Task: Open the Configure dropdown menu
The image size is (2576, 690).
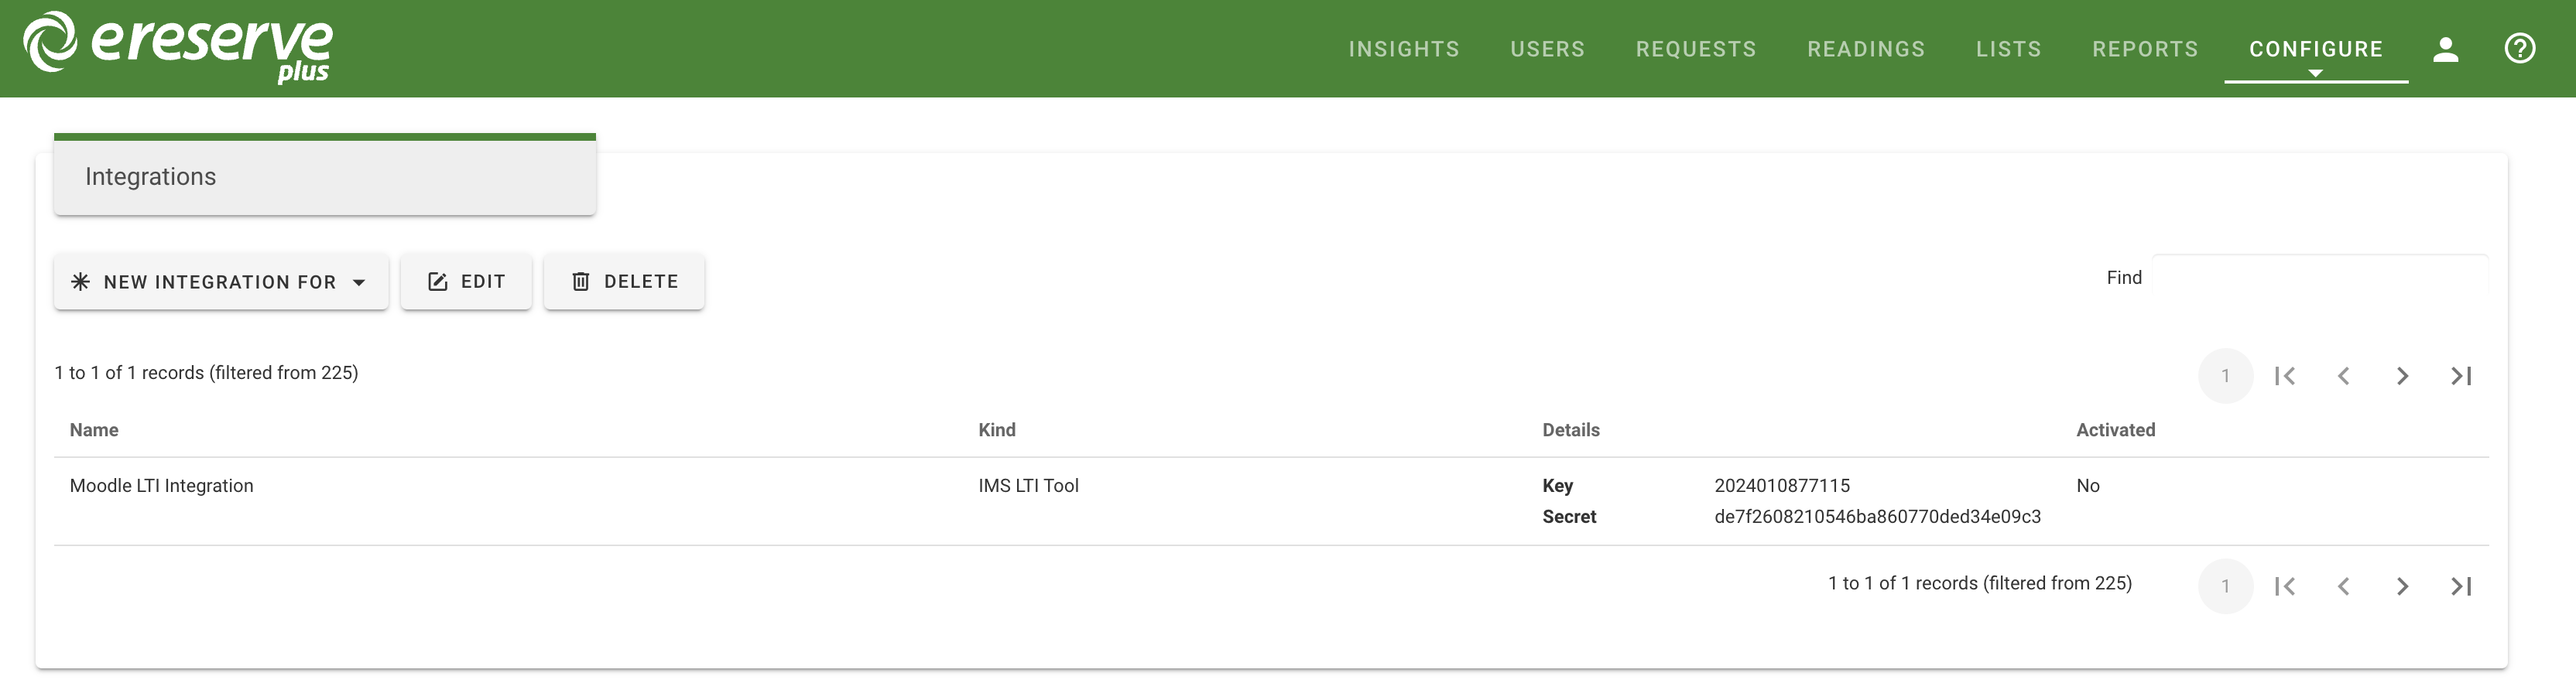Action: [2315, 49]
